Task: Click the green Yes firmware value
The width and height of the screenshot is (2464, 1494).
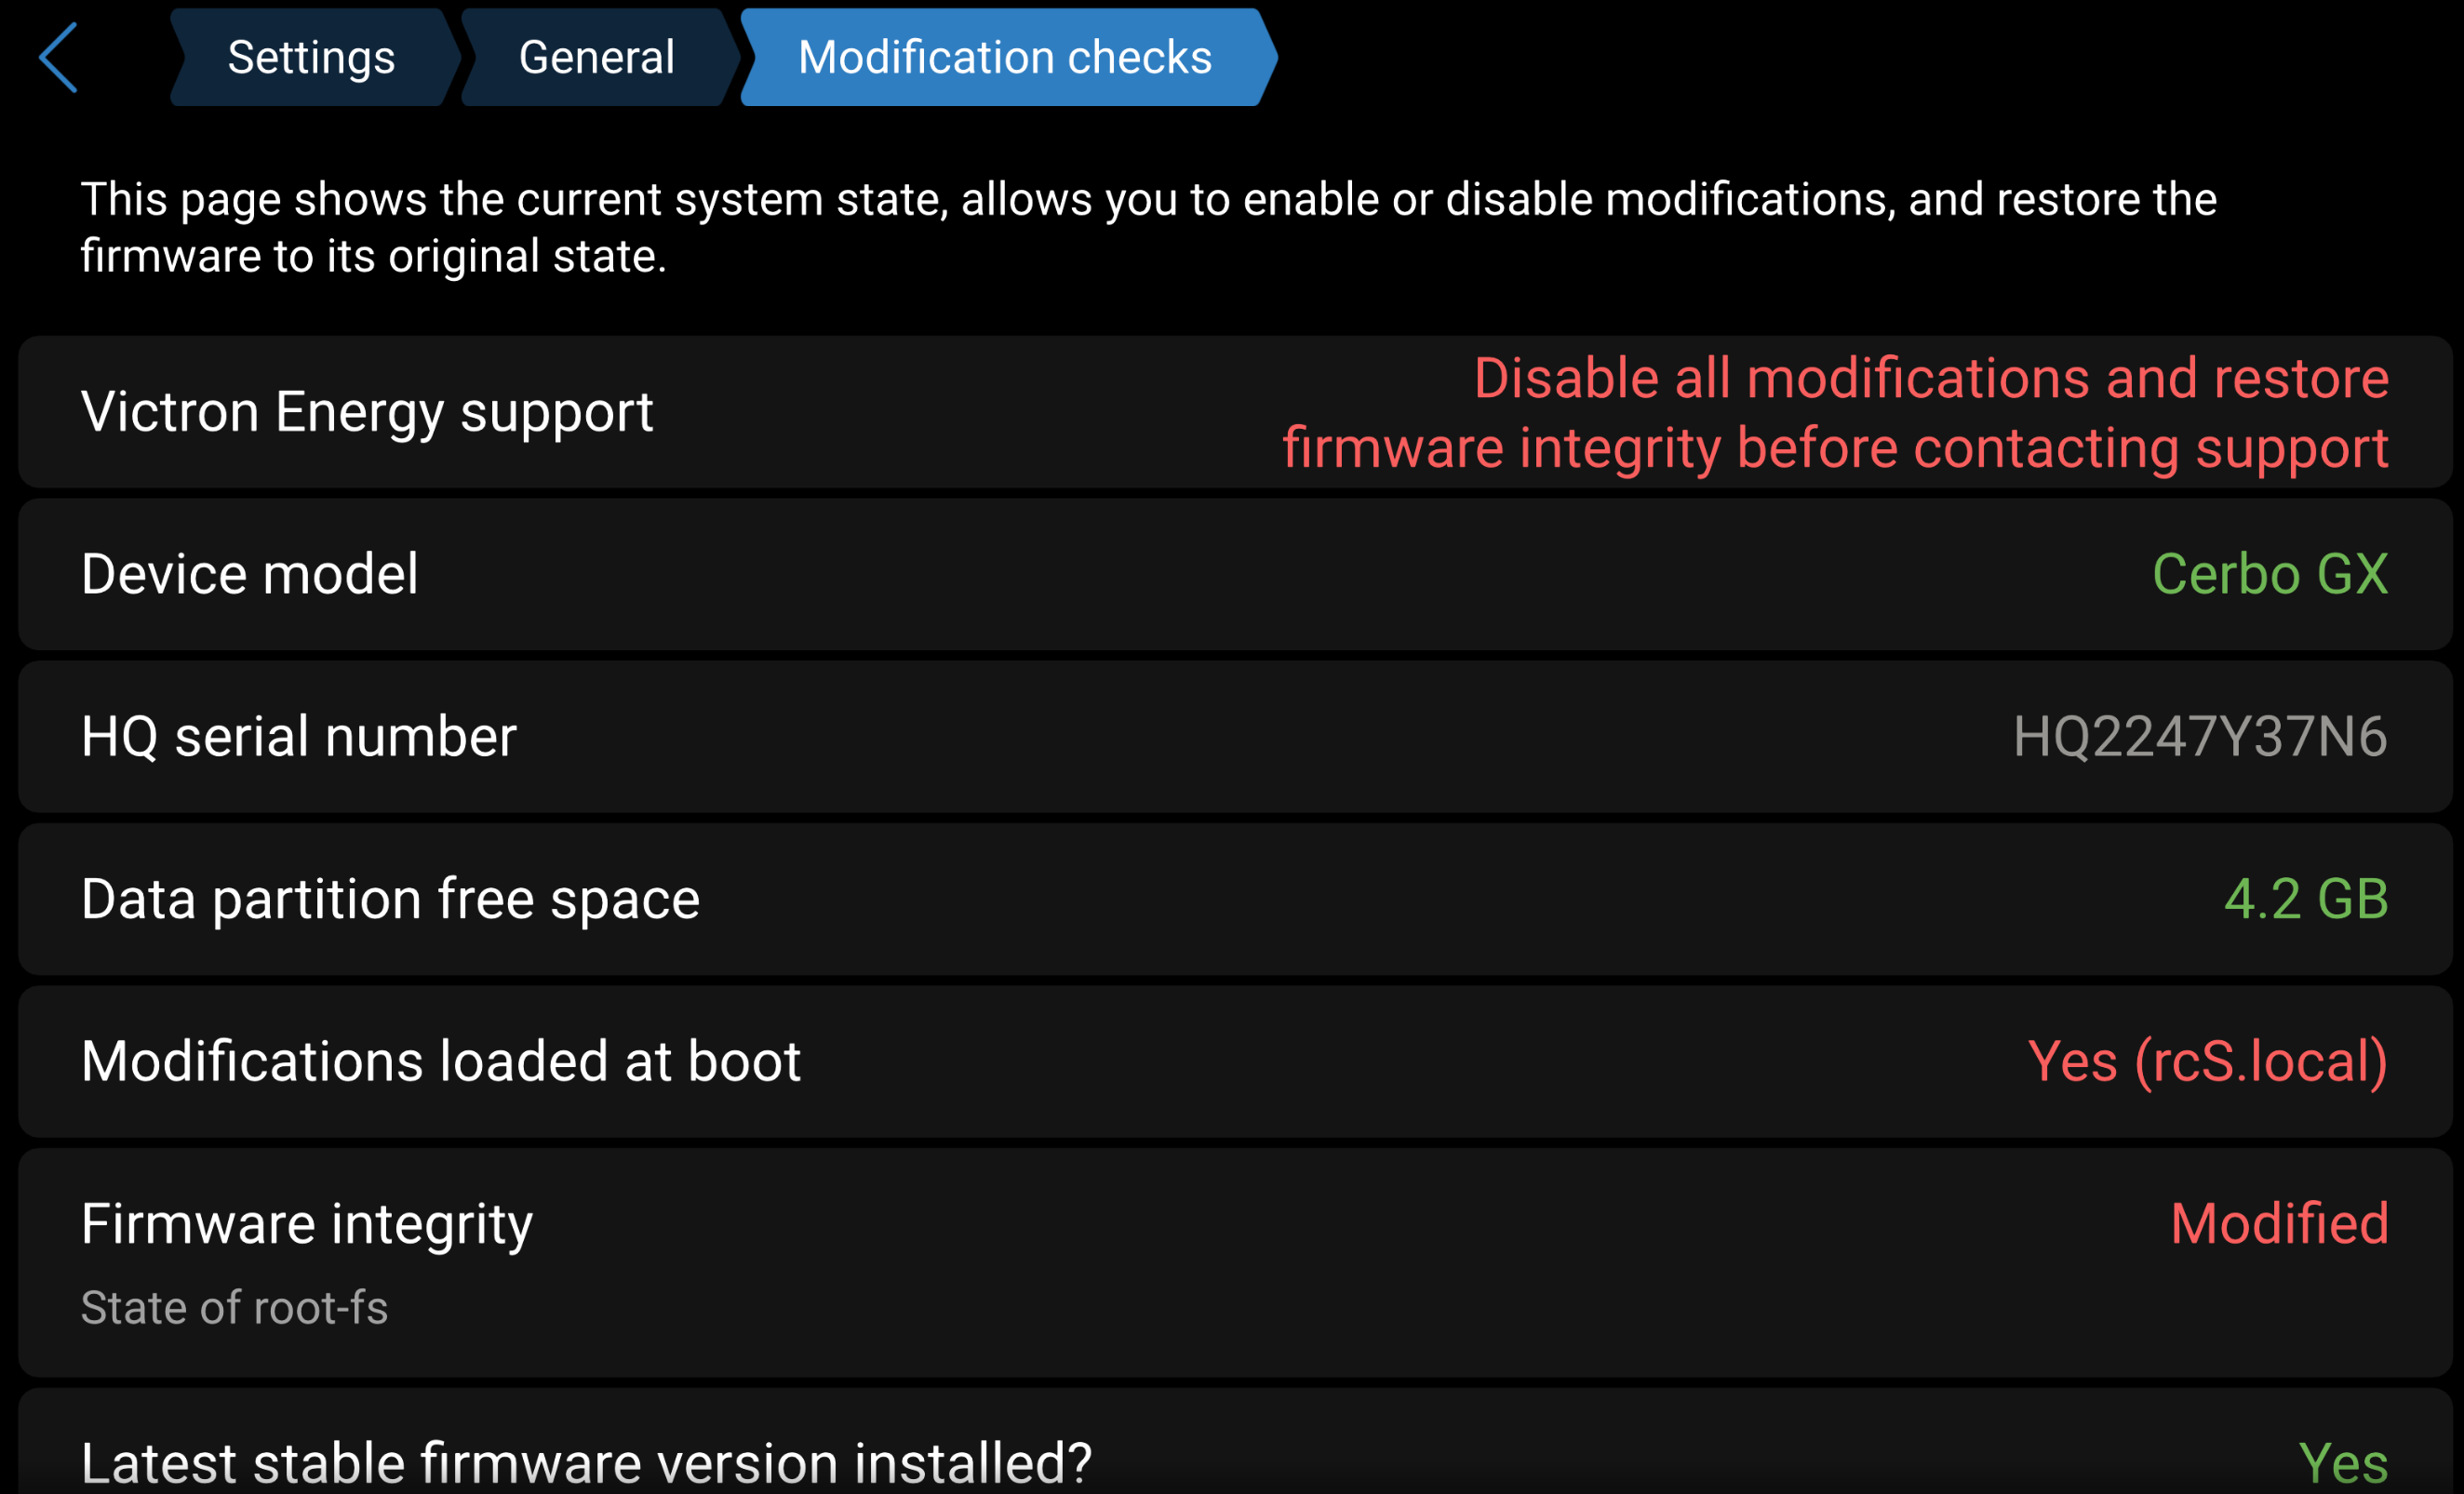Action: tap(2343, 1463)
